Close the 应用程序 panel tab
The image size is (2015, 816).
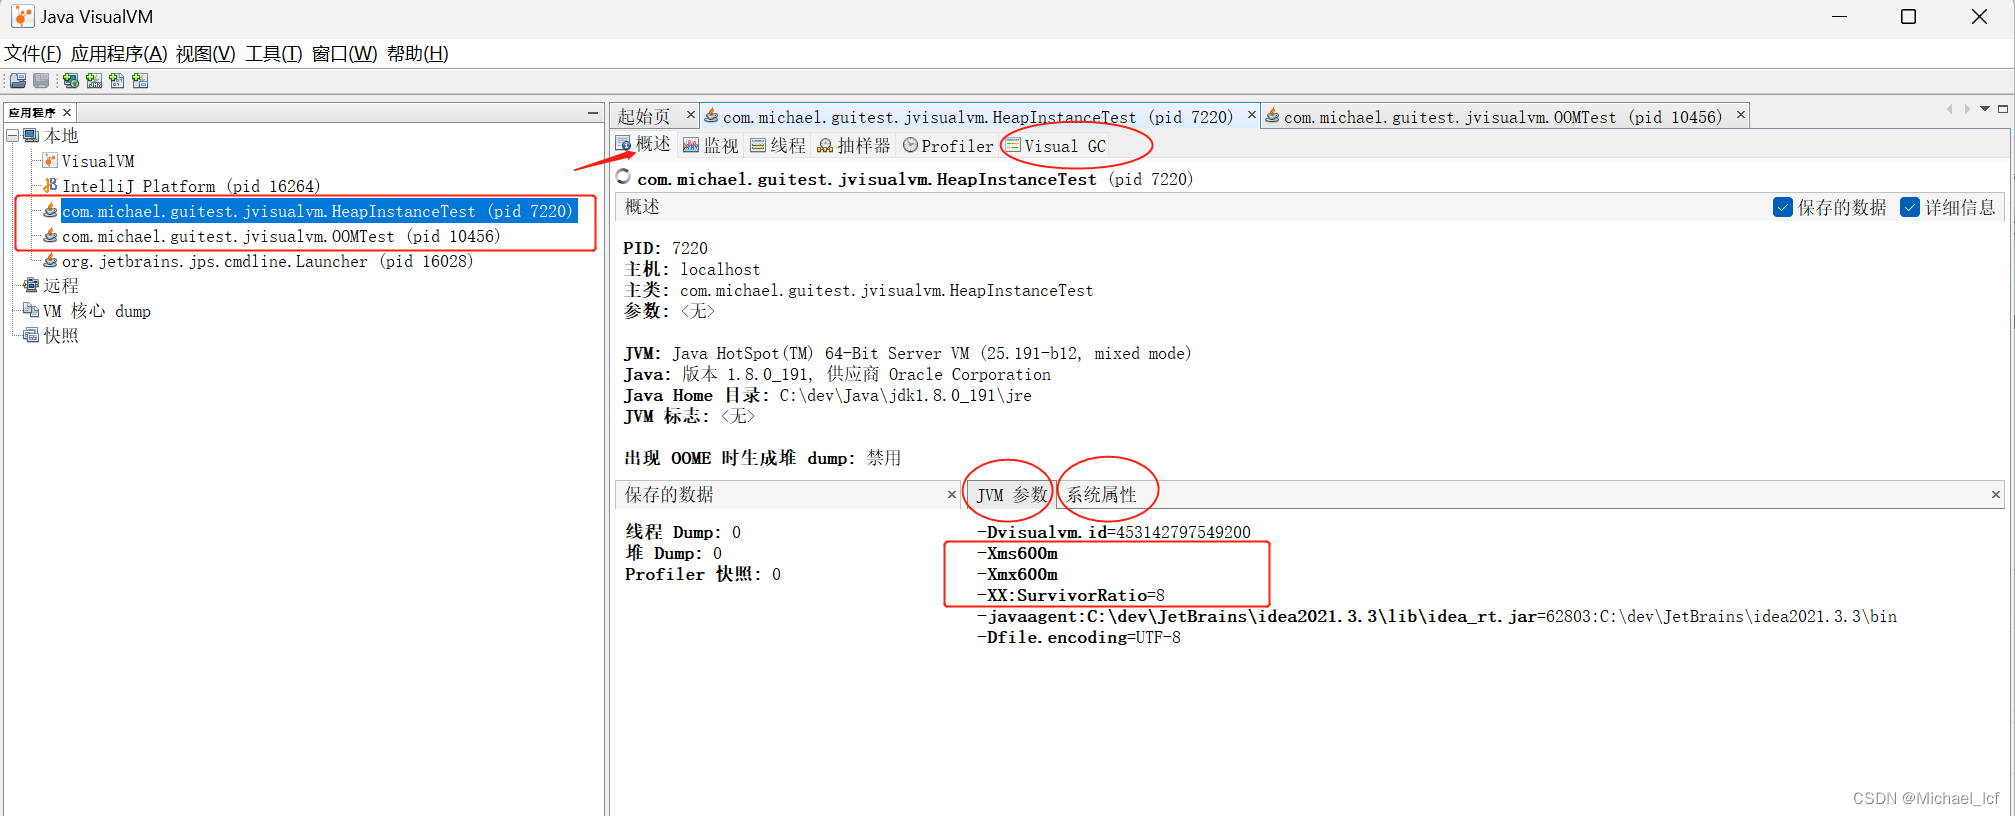pos(67,112)
